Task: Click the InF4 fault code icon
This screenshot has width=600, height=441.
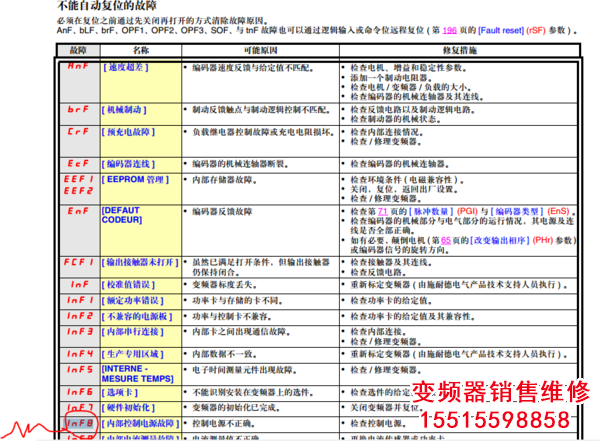Action: pyautogui.click(x=80, y=353)
